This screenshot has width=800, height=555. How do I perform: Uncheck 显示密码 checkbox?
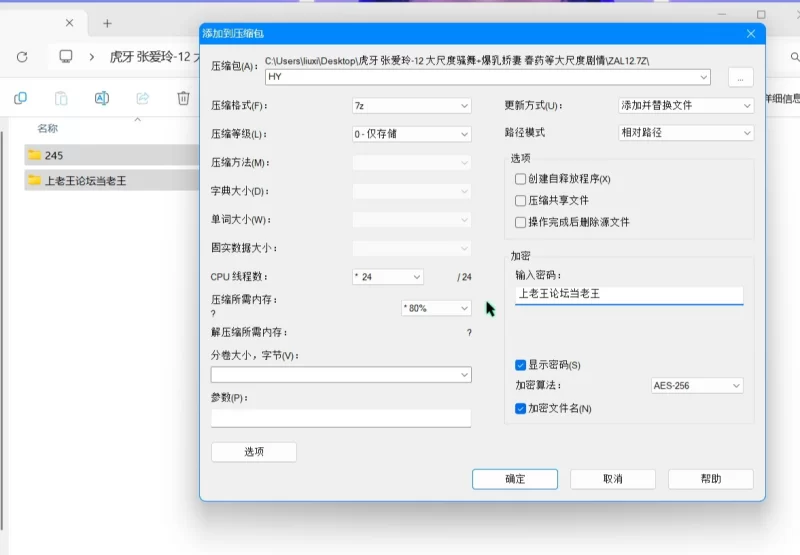[520, 365]
